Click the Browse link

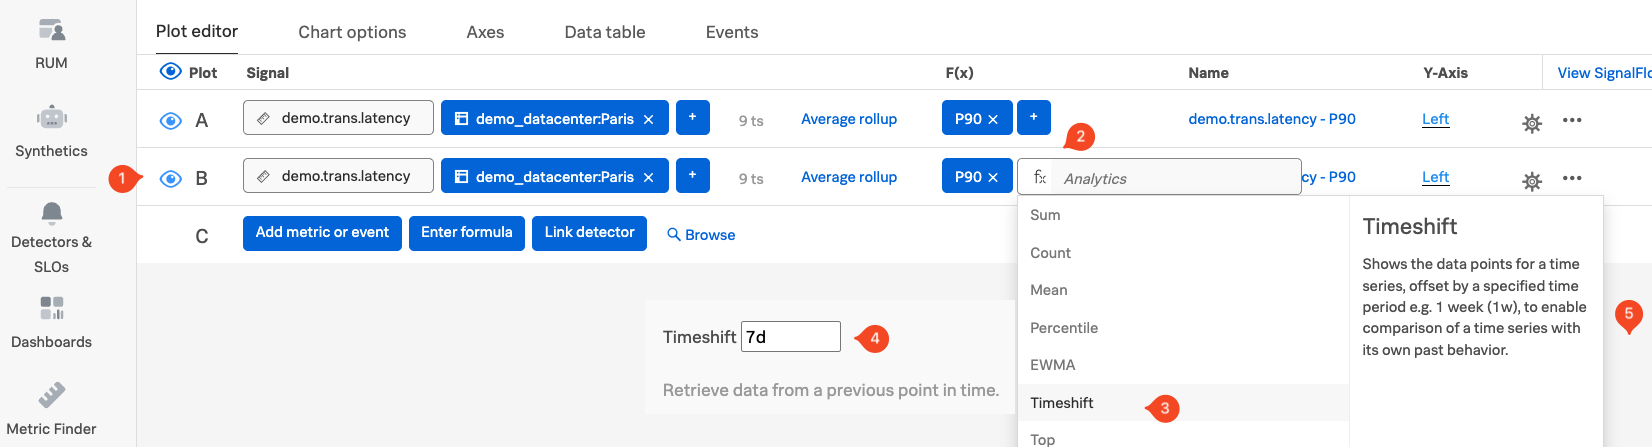(x=701, y=235)
